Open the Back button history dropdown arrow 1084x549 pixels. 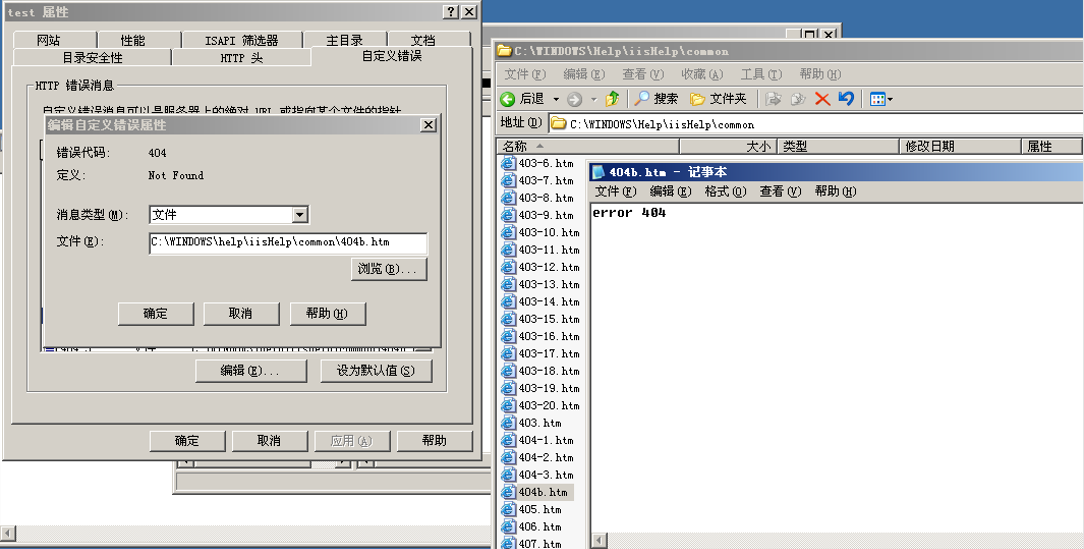(556, 100)
